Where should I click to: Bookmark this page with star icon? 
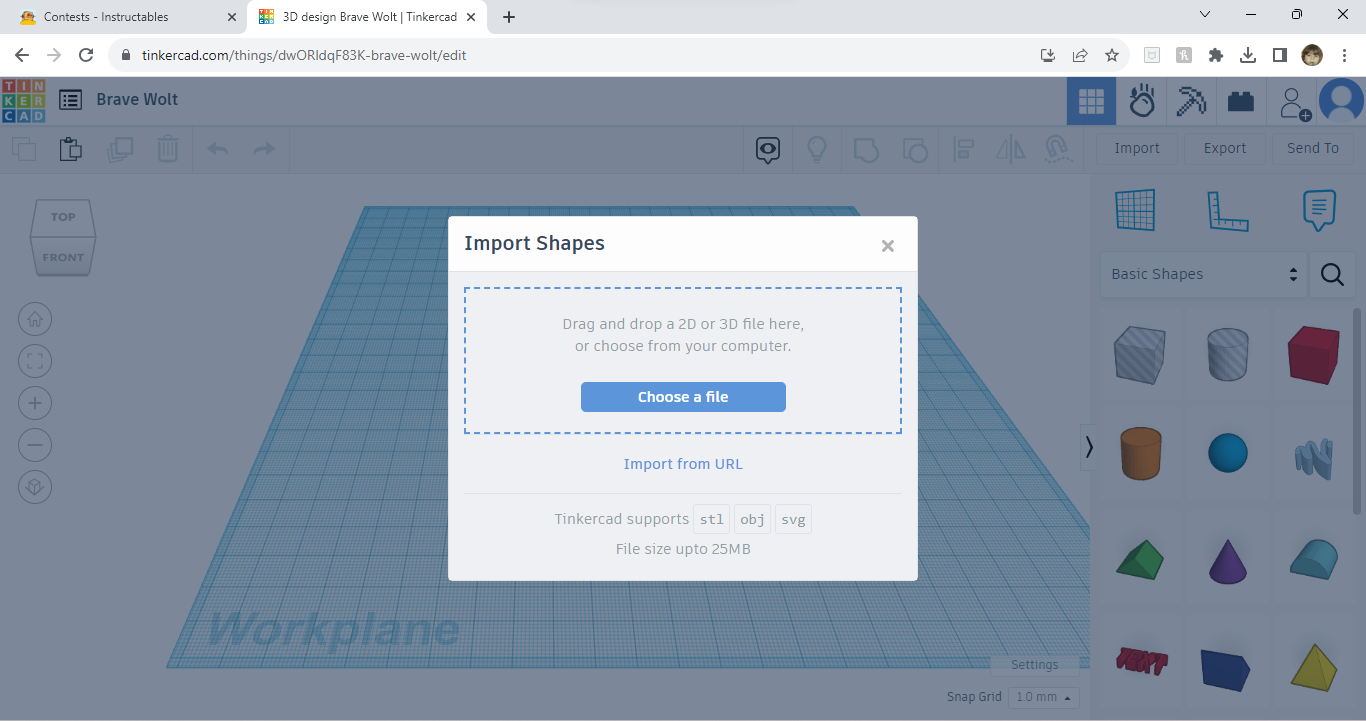pos(1112,55)
